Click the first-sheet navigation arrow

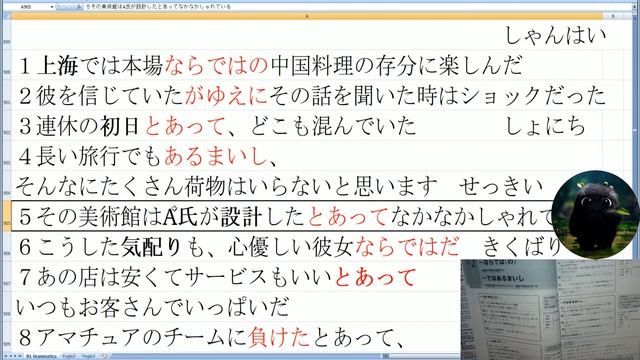tap(5, 356)
